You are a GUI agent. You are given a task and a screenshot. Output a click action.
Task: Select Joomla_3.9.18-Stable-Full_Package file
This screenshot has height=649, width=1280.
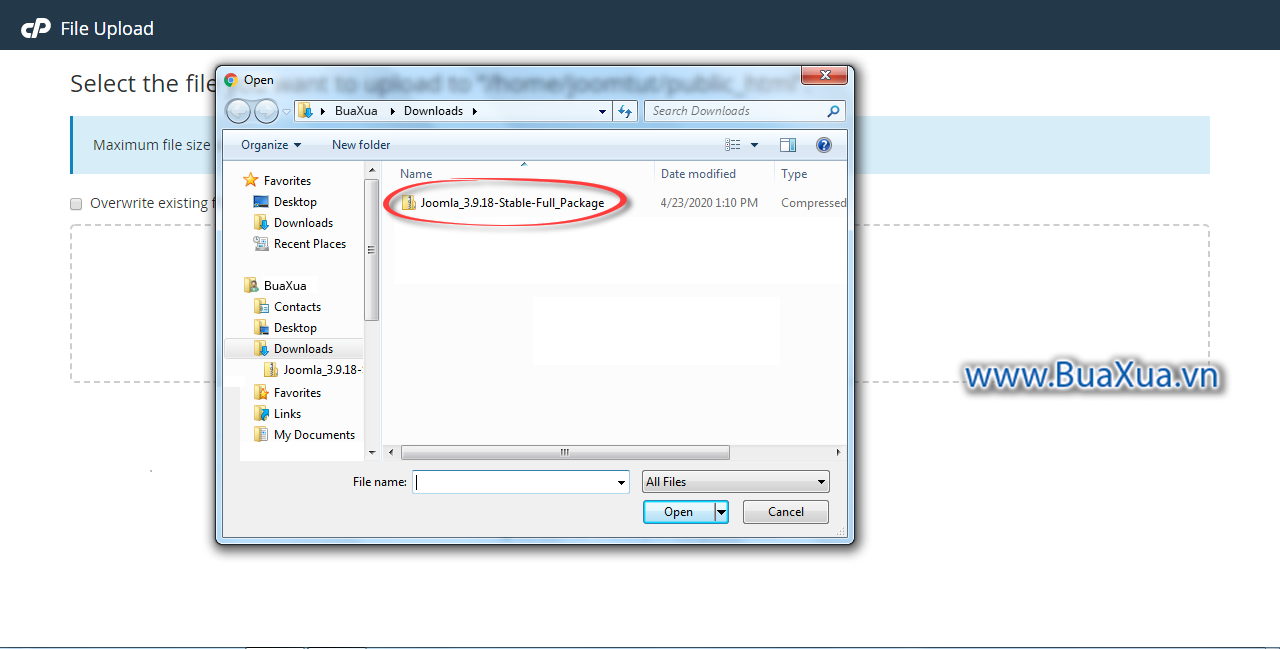tap(512, 203)
